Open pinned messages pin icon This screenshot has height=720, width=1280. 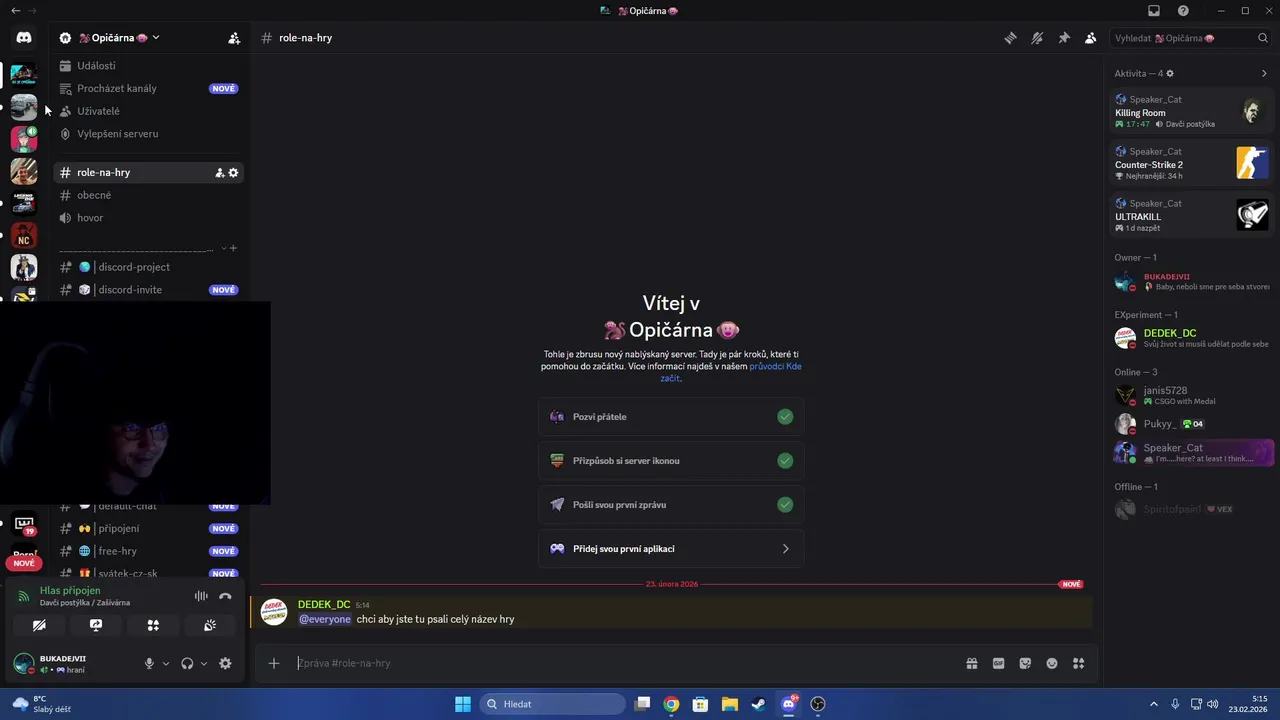tap(1064, 38)
